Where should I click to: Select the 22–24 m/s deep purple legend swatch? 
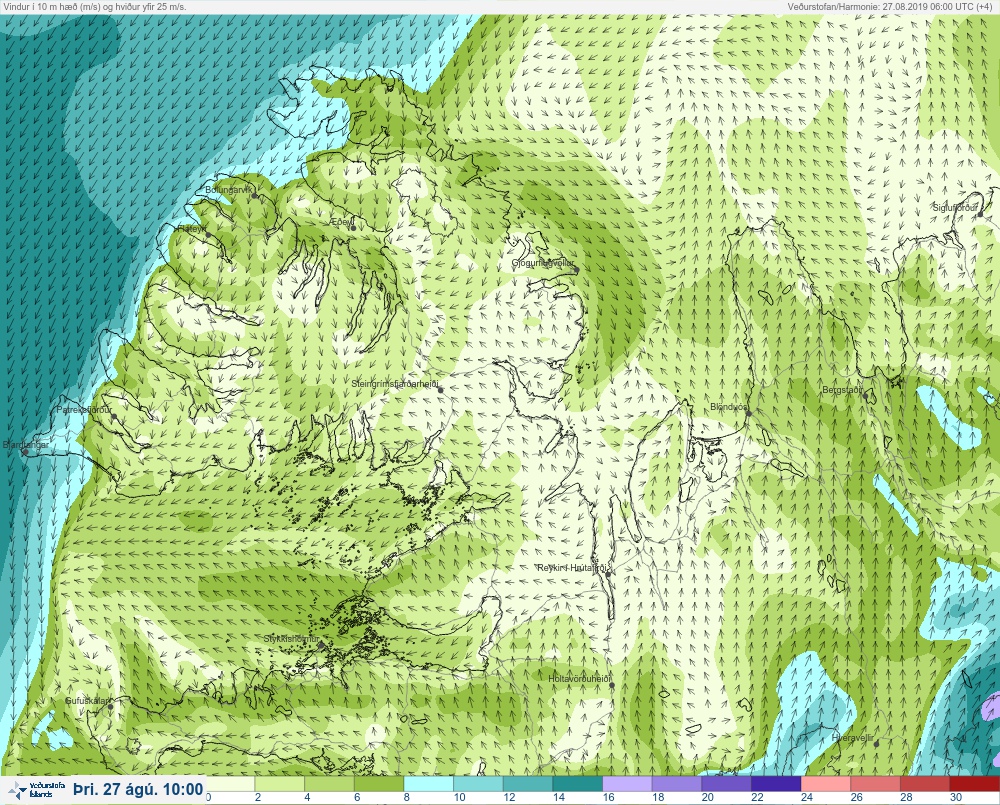(x=776, y=783)
